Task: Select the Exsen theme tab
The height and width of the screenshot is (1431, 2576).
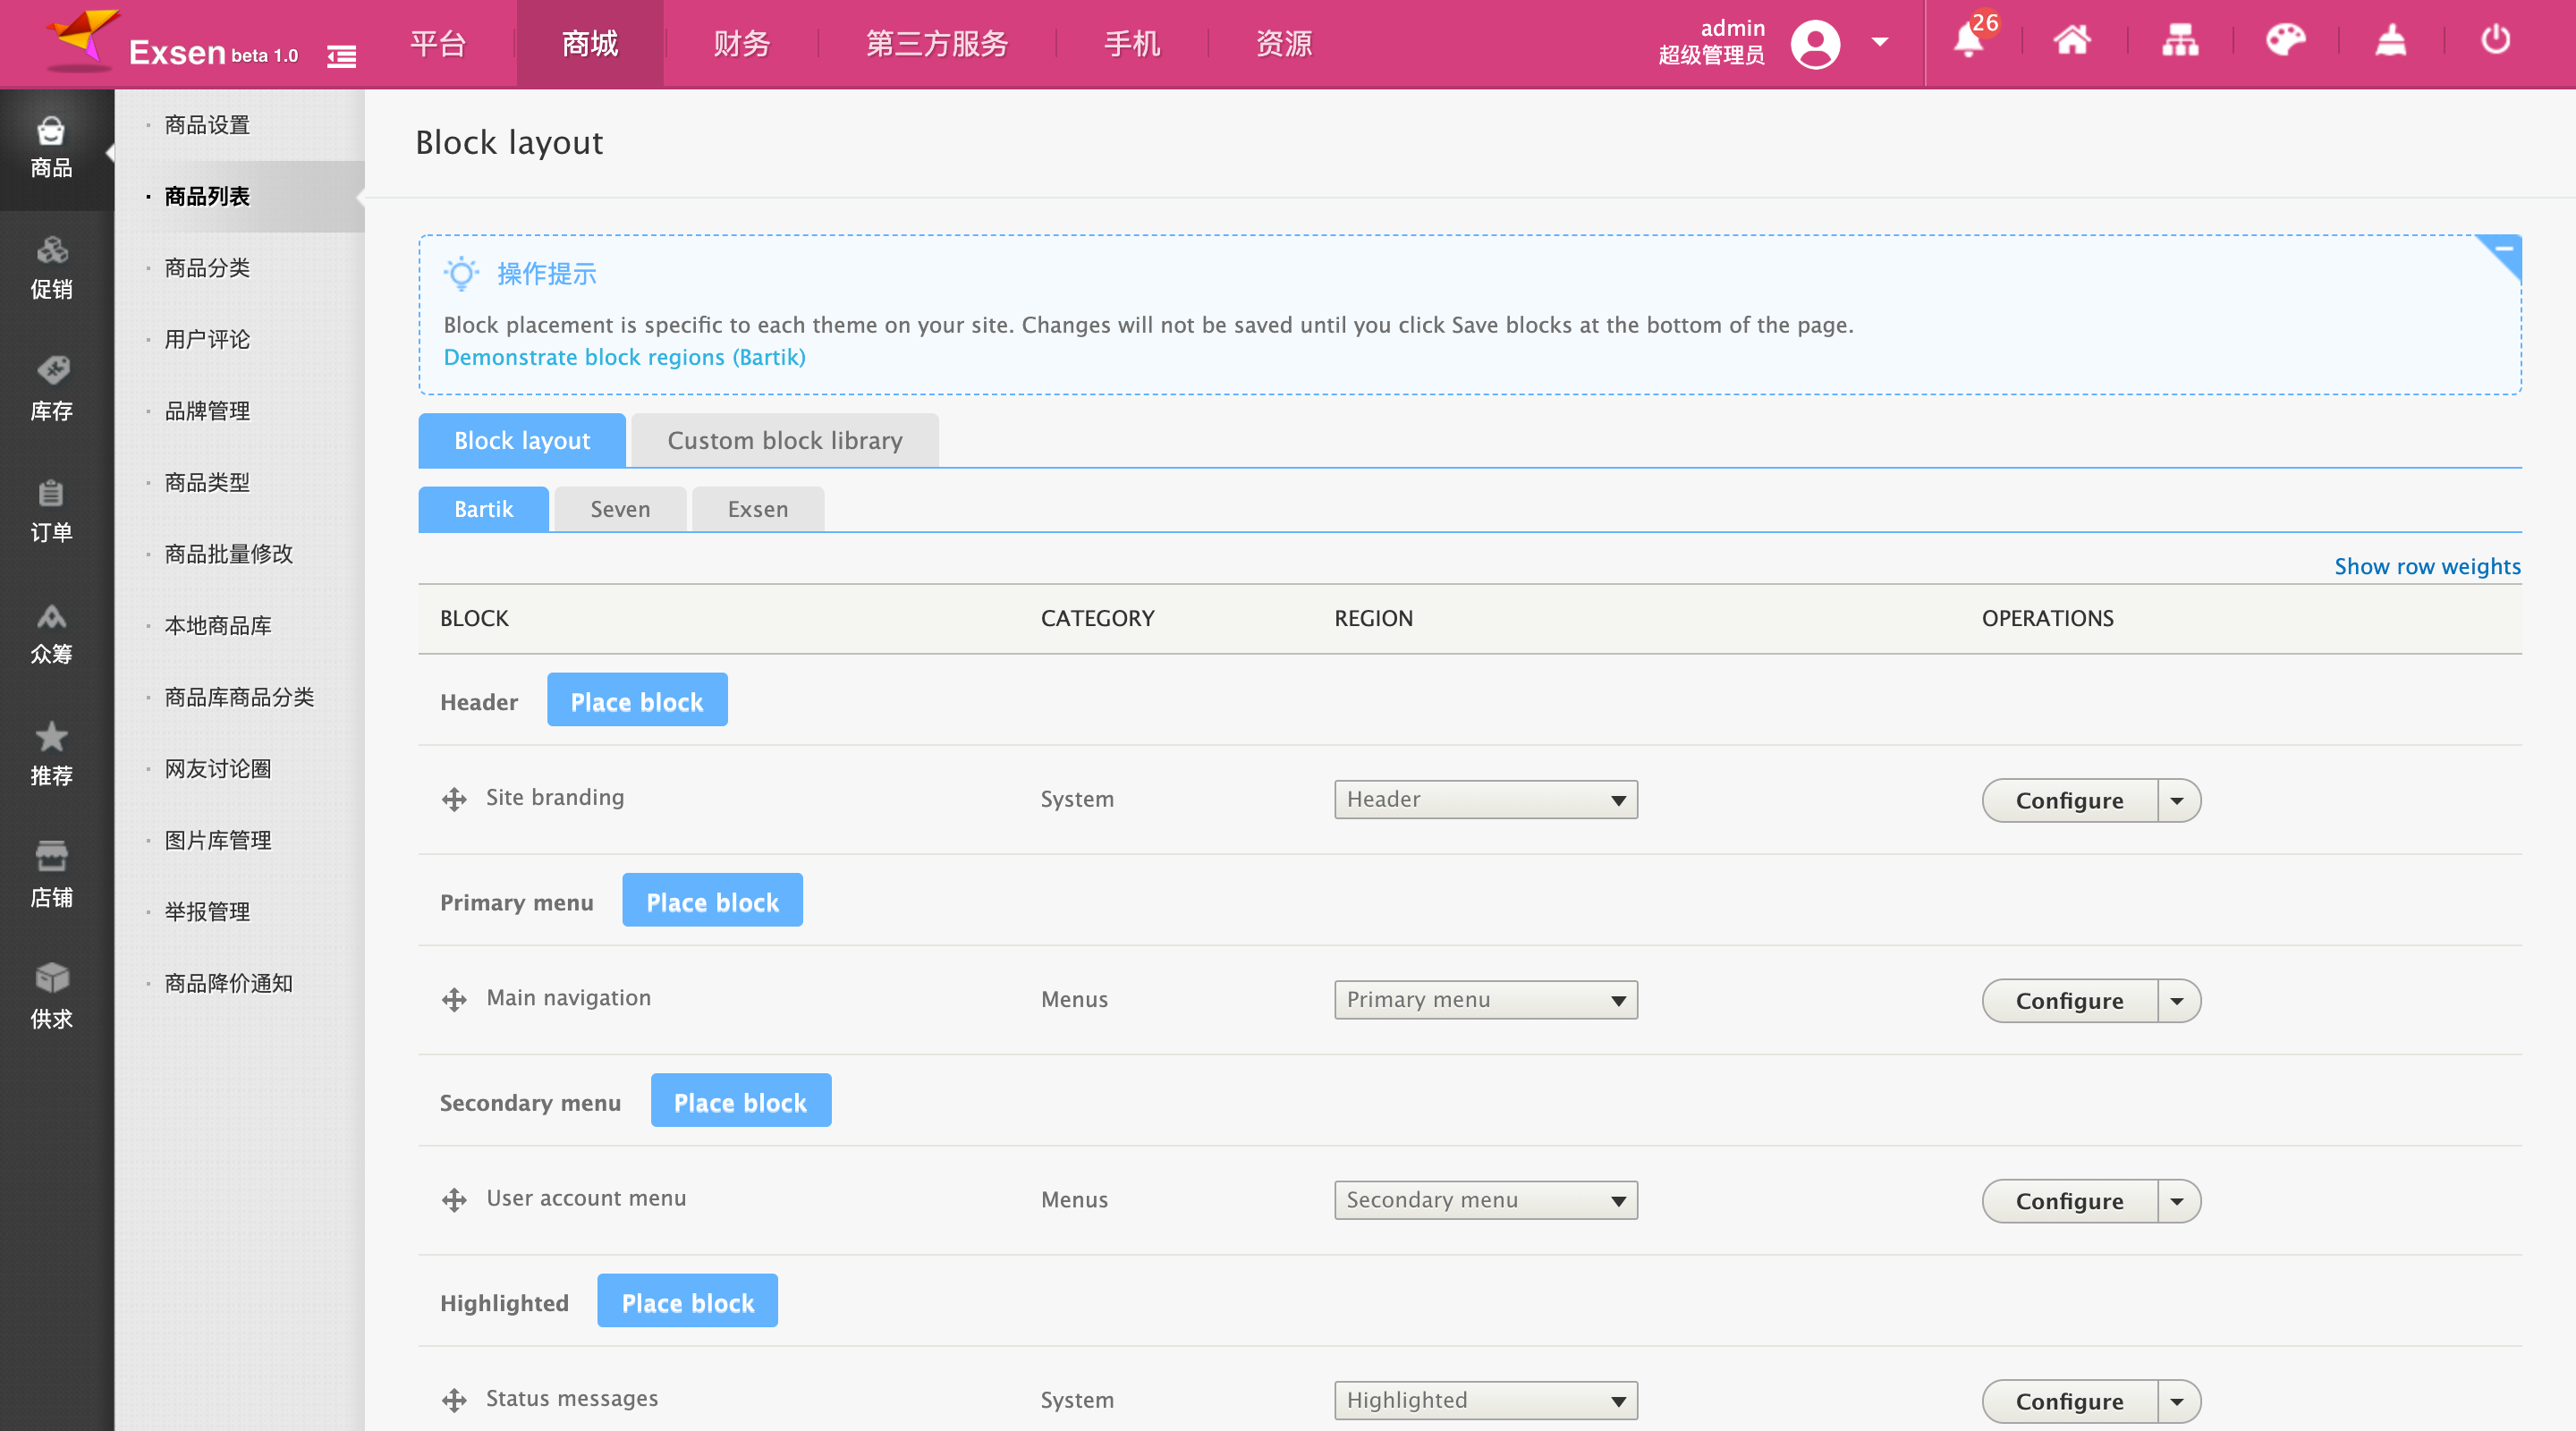Action: click(x=758, y=509)
